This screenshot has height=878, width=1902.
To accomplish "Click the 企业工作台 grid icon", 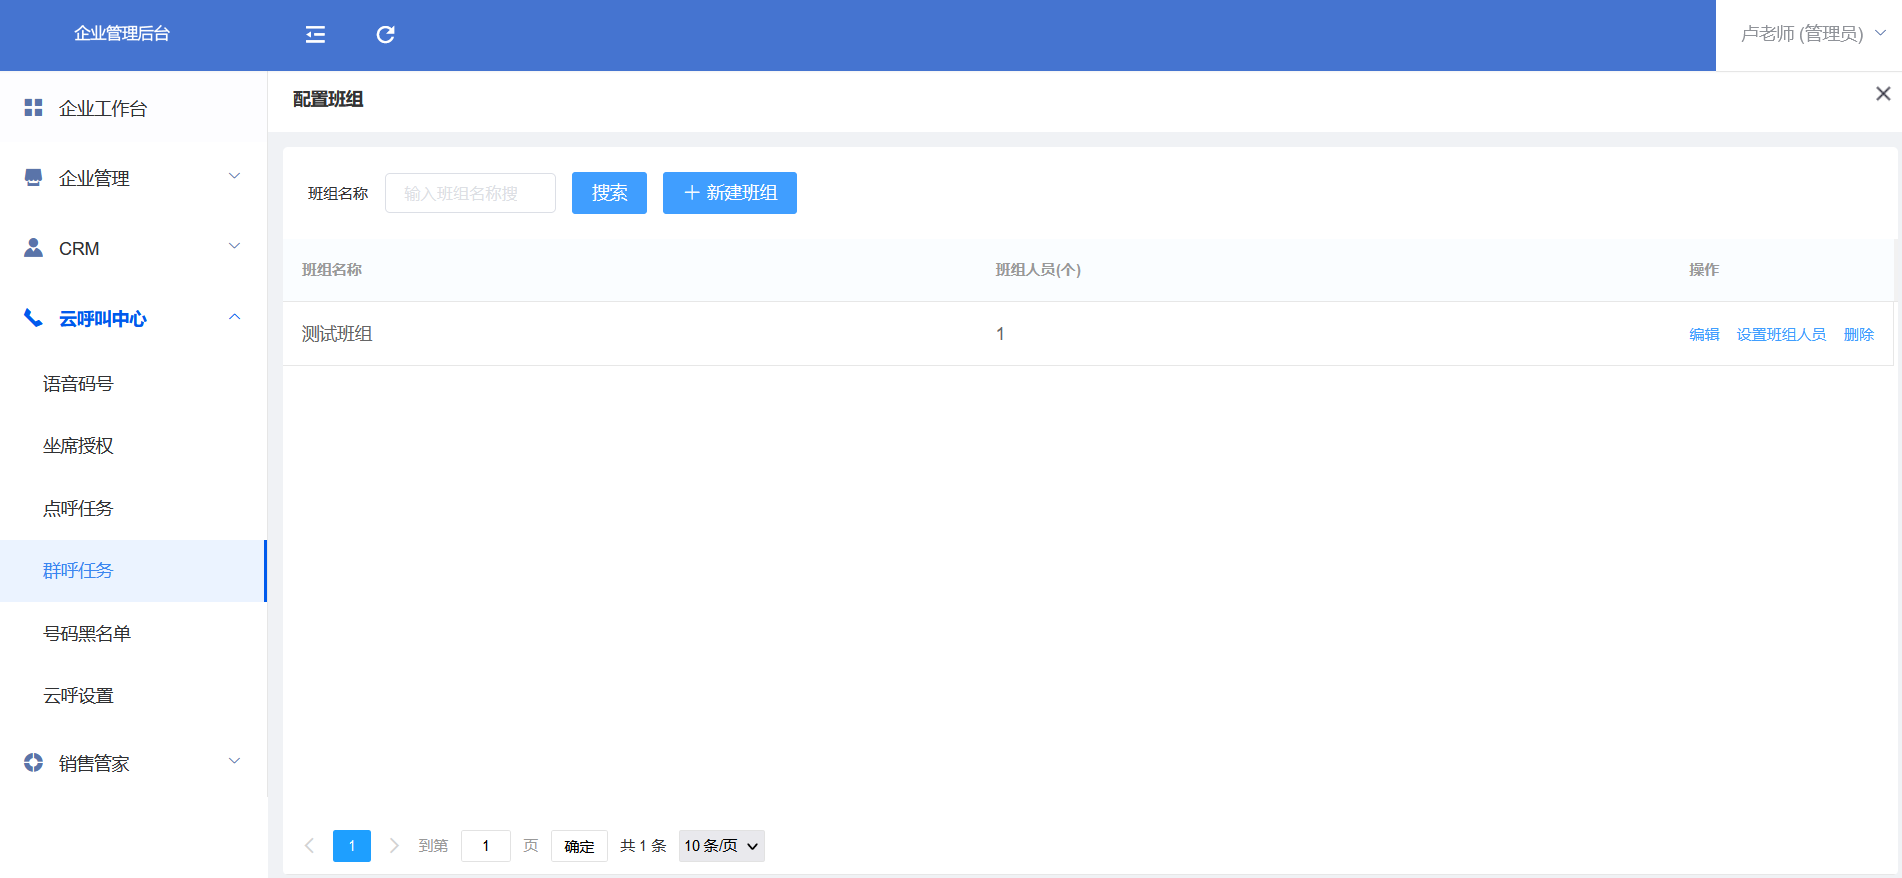I will click(33, 107).
